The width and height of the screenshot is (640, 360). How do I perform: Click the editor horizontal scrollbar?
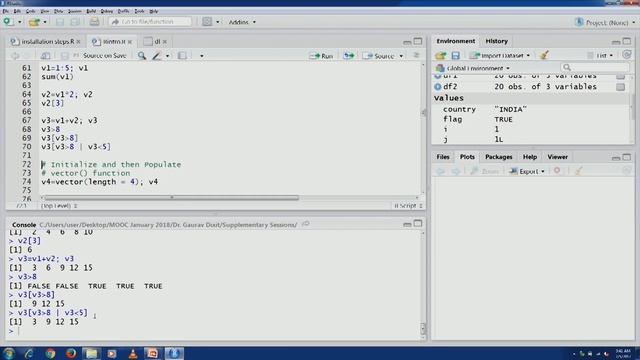tap(171, 198)
